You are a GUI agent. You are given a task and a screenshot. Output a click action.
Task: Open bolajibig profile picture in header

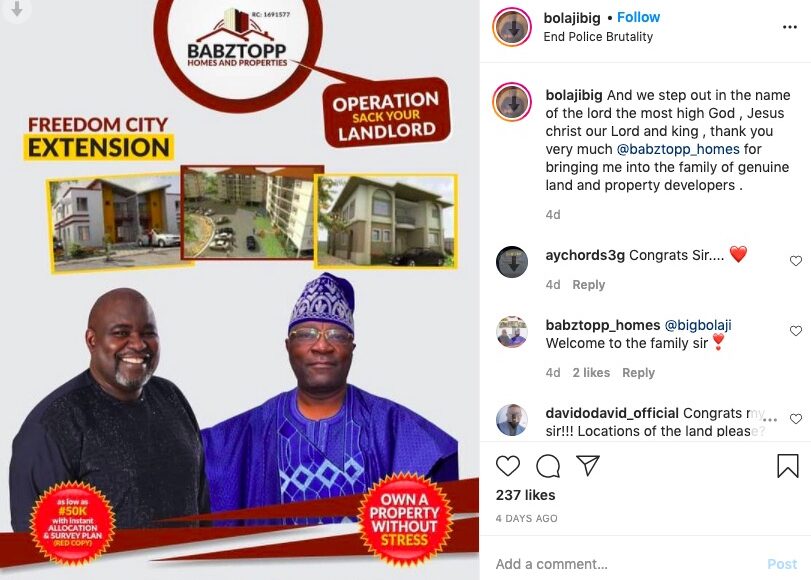512,27
